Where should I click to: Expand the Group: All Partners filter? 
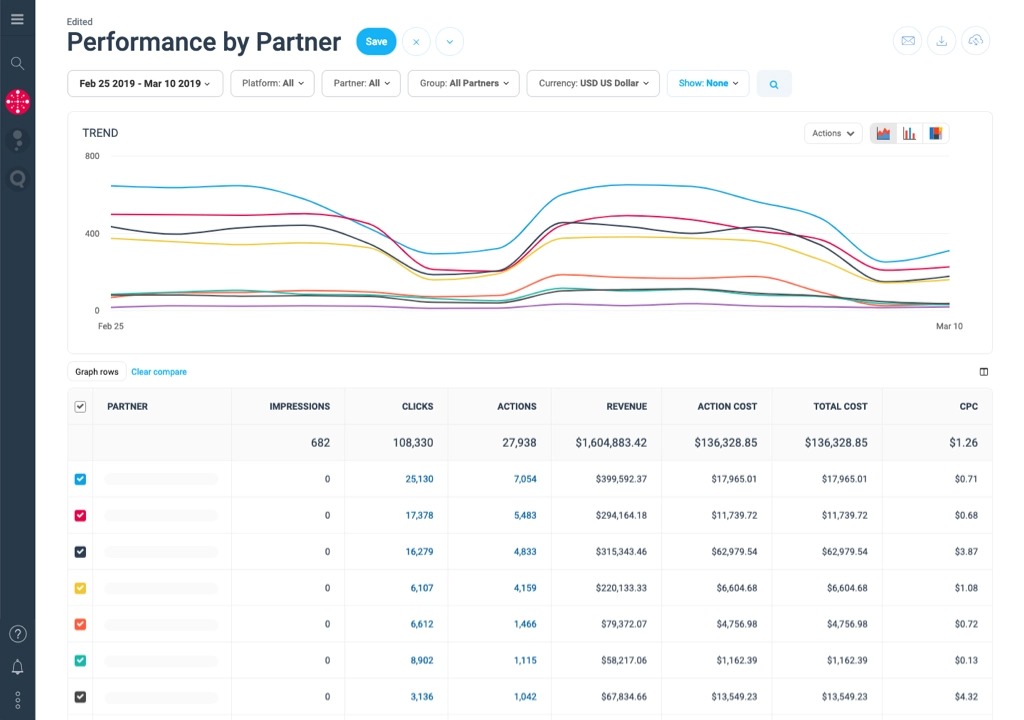(464, 84)
